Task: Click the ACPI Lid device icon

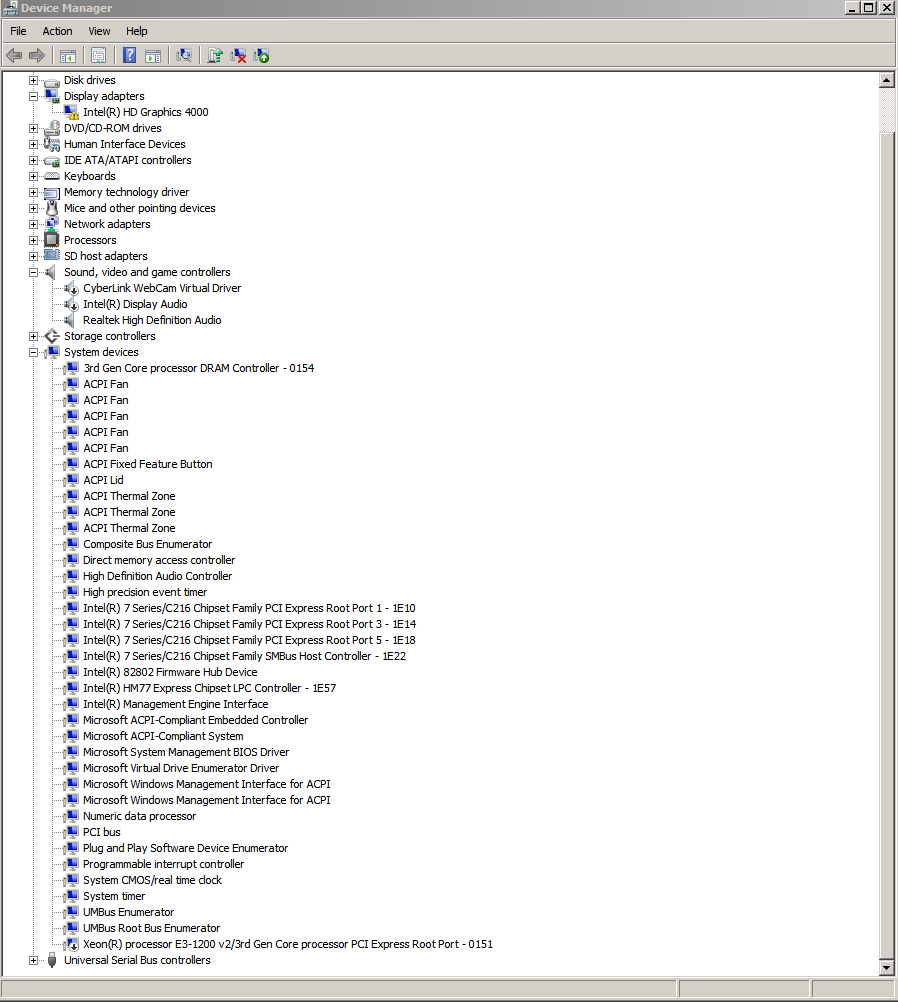Action: [72, 480]
